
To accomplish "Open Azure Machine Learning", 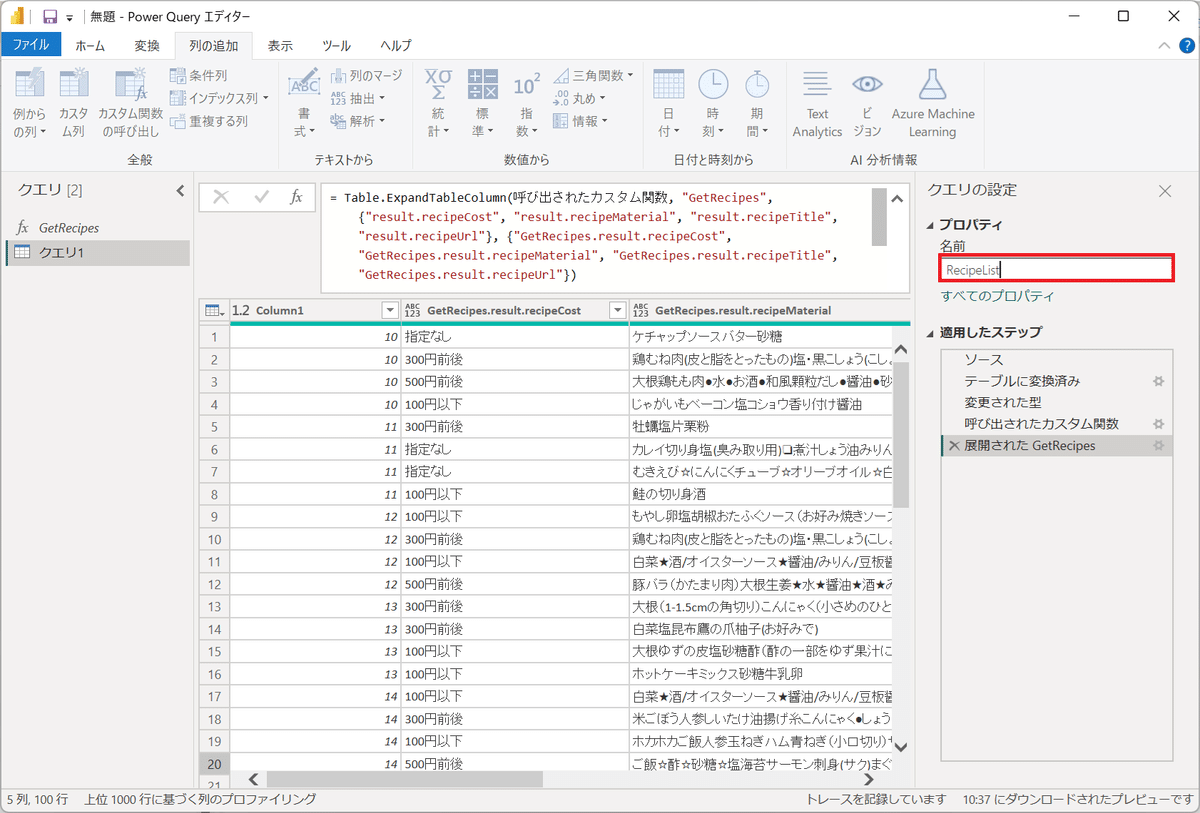I will pyautogui.click(x=933, y=104).
